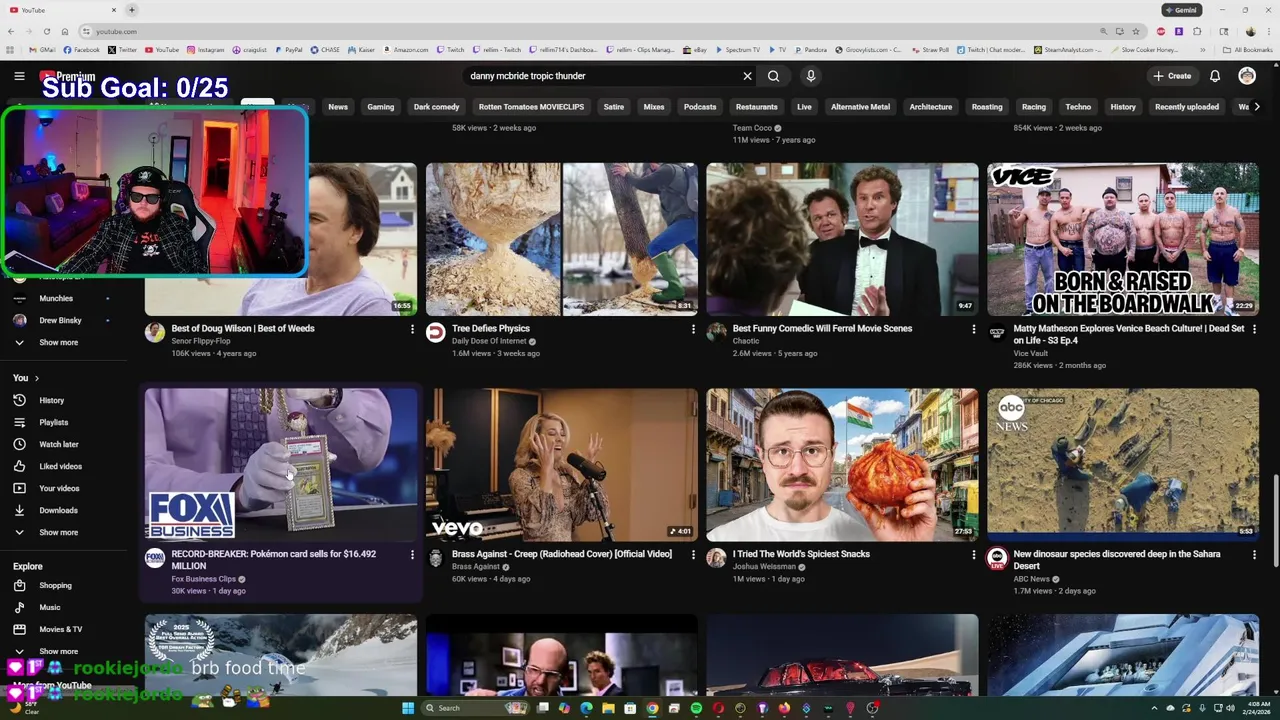Open Vice Born & Raised Boardwalk thumbnail

click(1123, 240)
